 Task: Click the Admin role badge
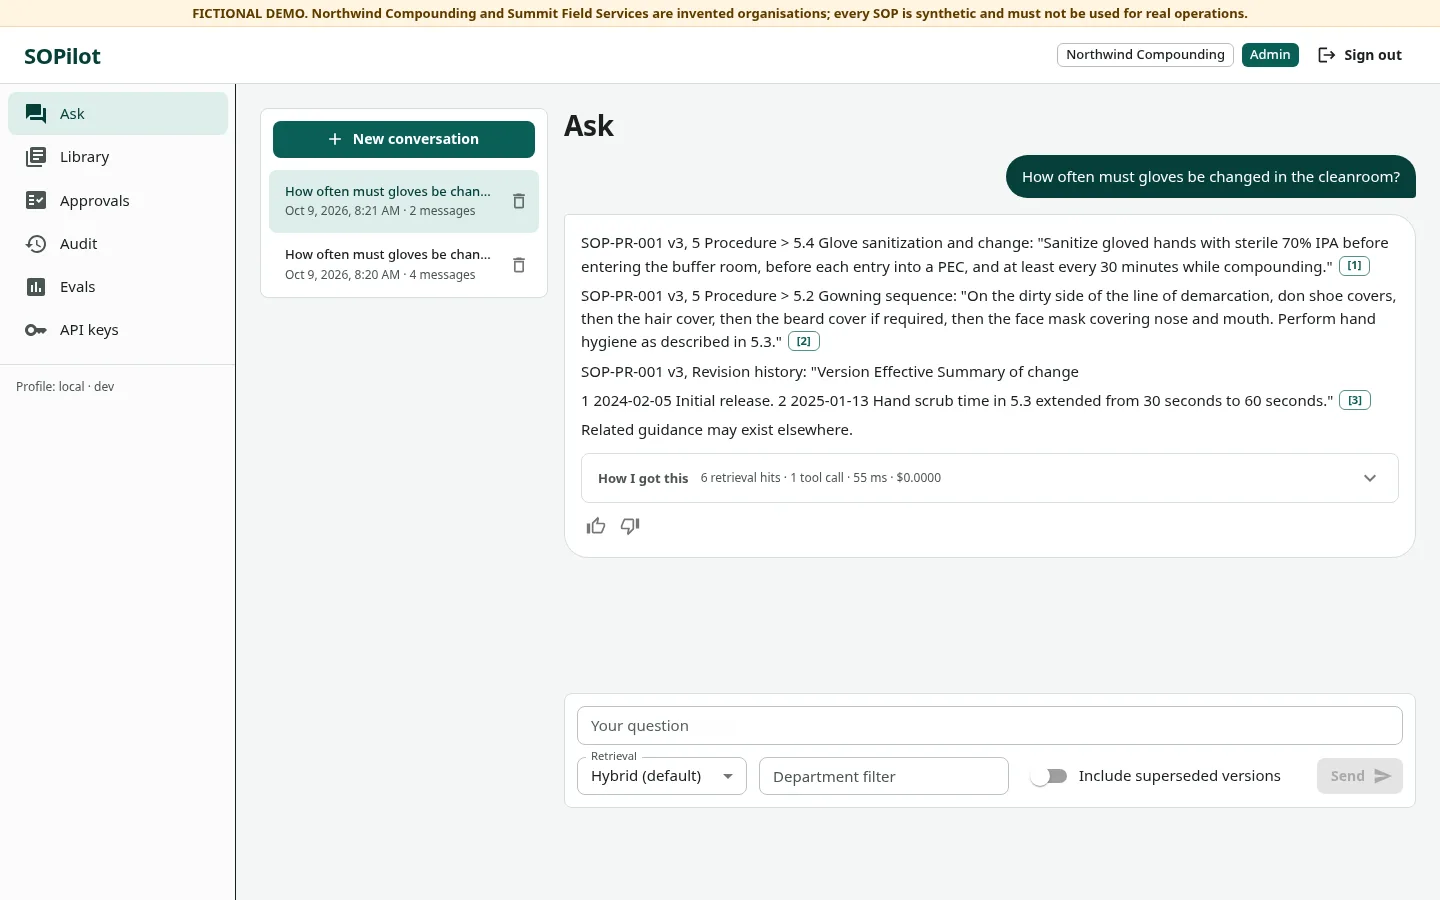click(x=1270, y=55)
